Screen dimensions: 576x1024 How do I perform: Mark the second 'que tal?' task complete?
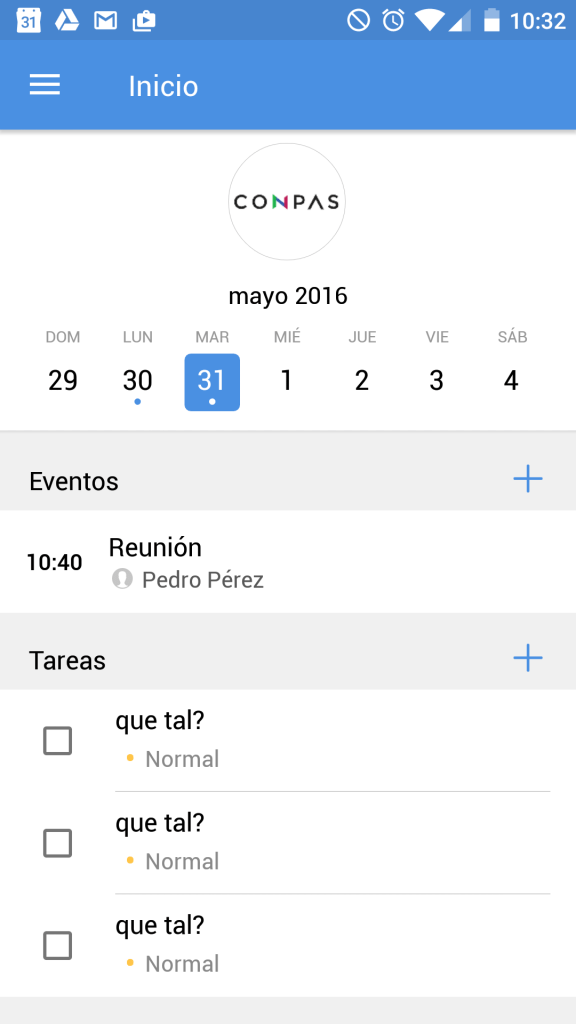58,843
